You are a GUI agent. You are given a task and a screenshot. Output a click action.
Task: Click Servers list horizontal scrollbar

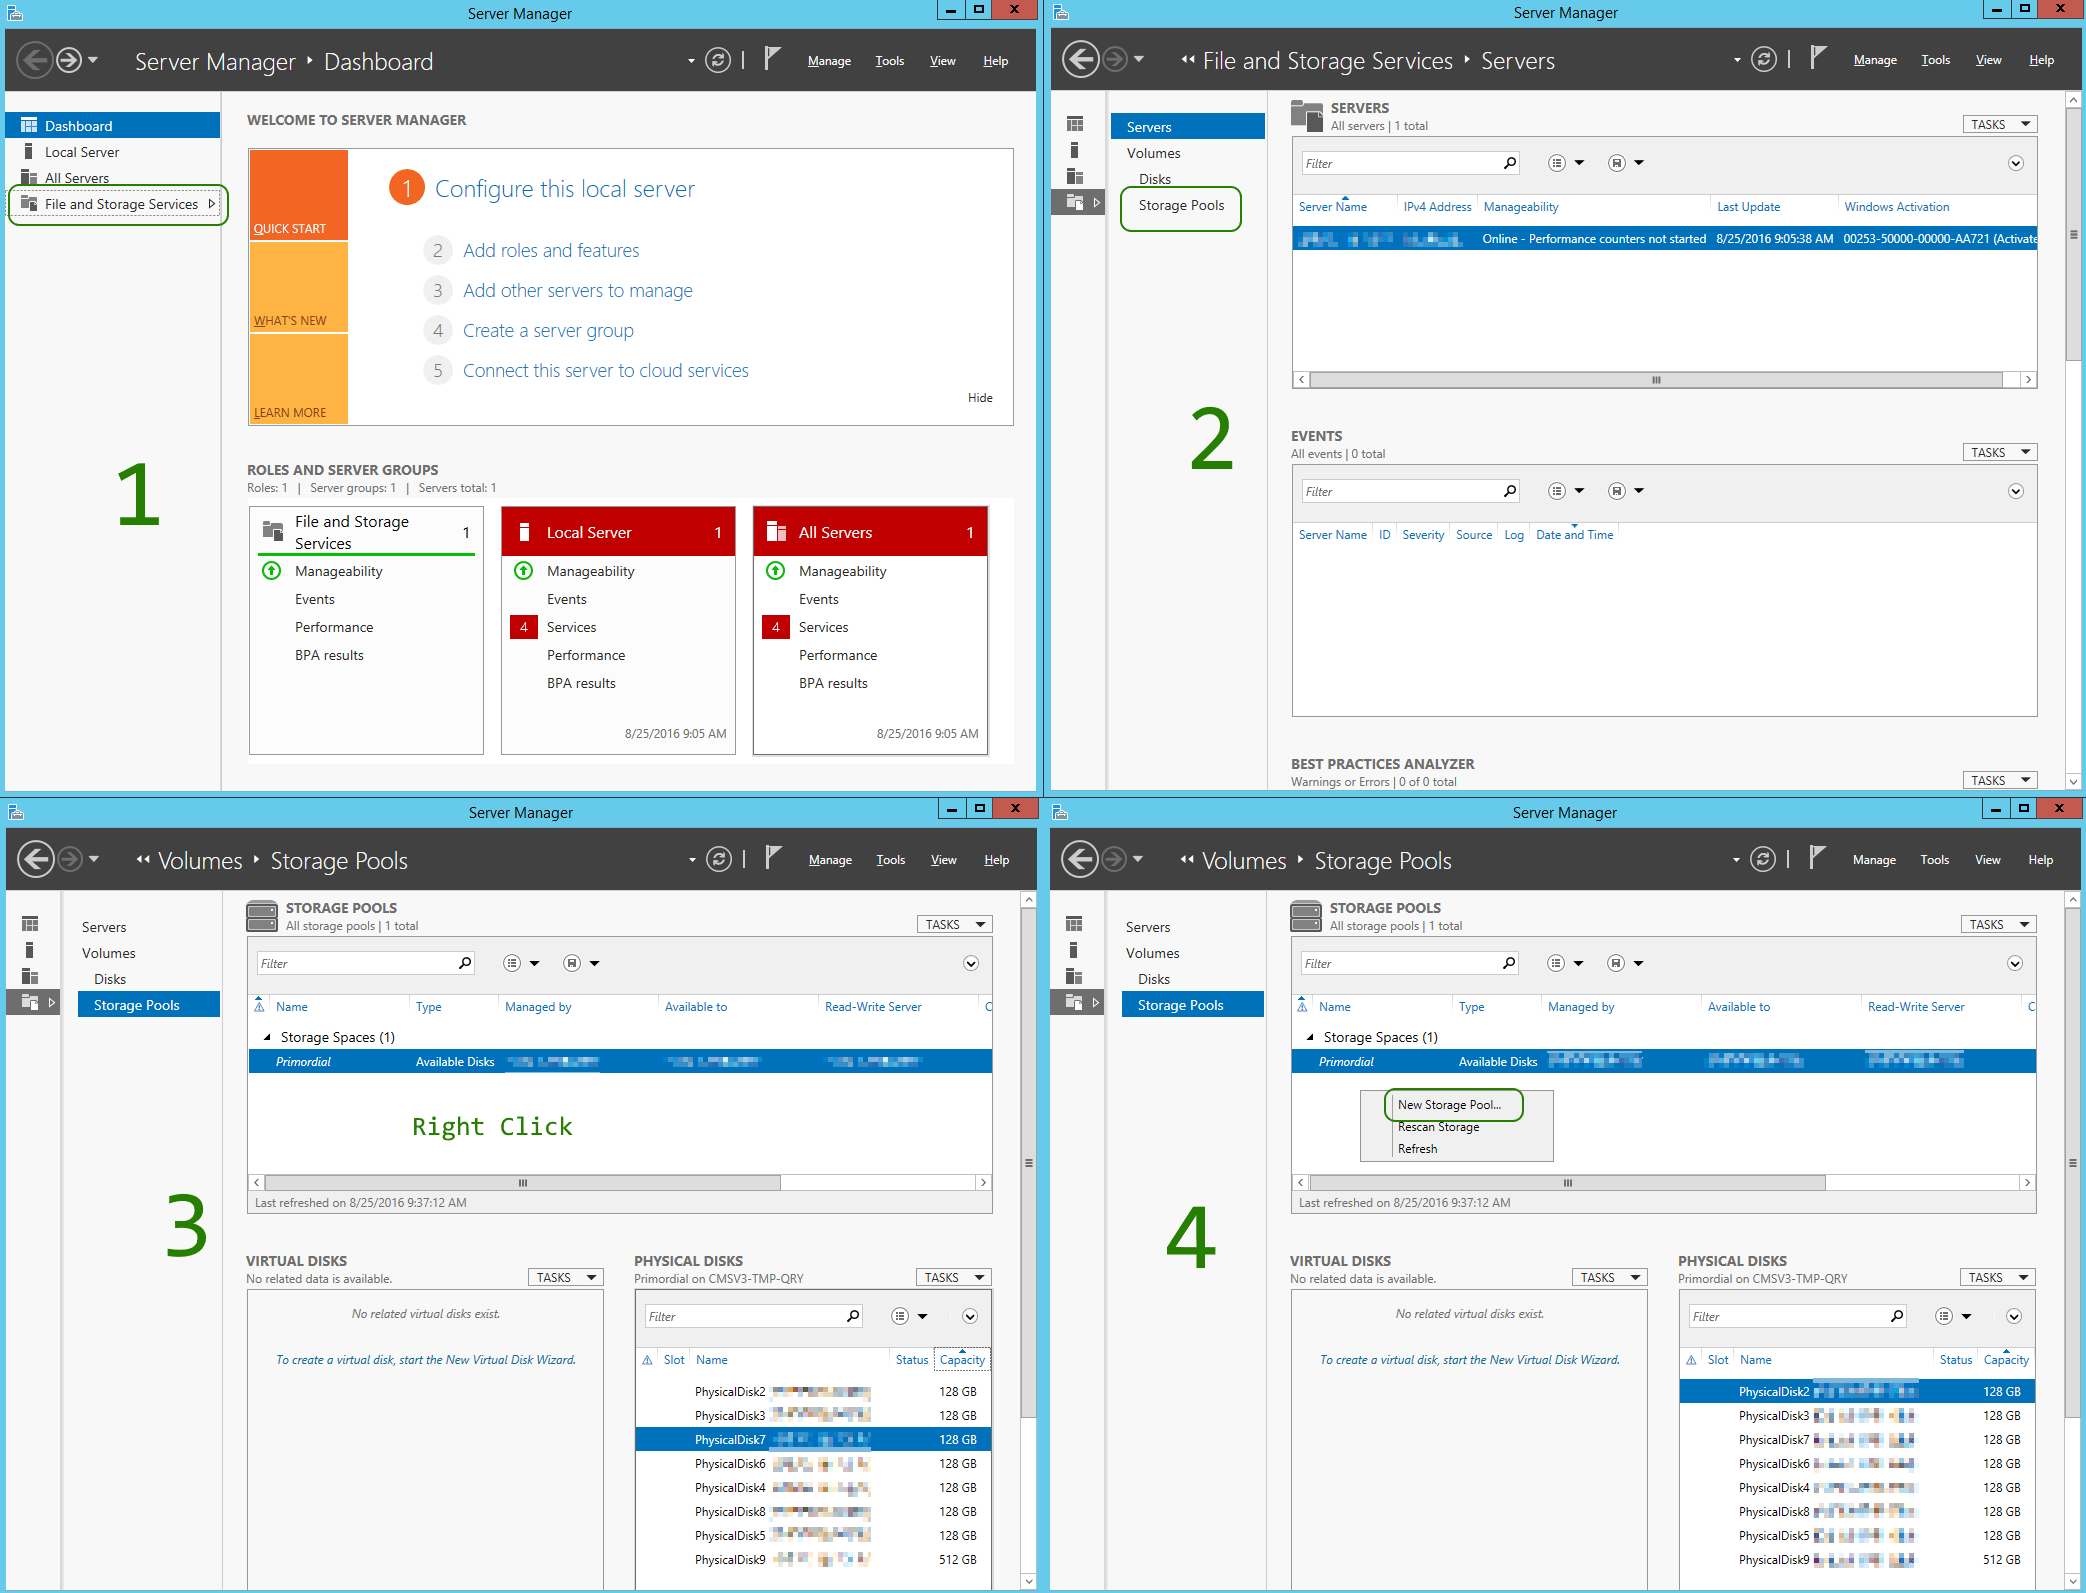click(x=1655, y=380)
